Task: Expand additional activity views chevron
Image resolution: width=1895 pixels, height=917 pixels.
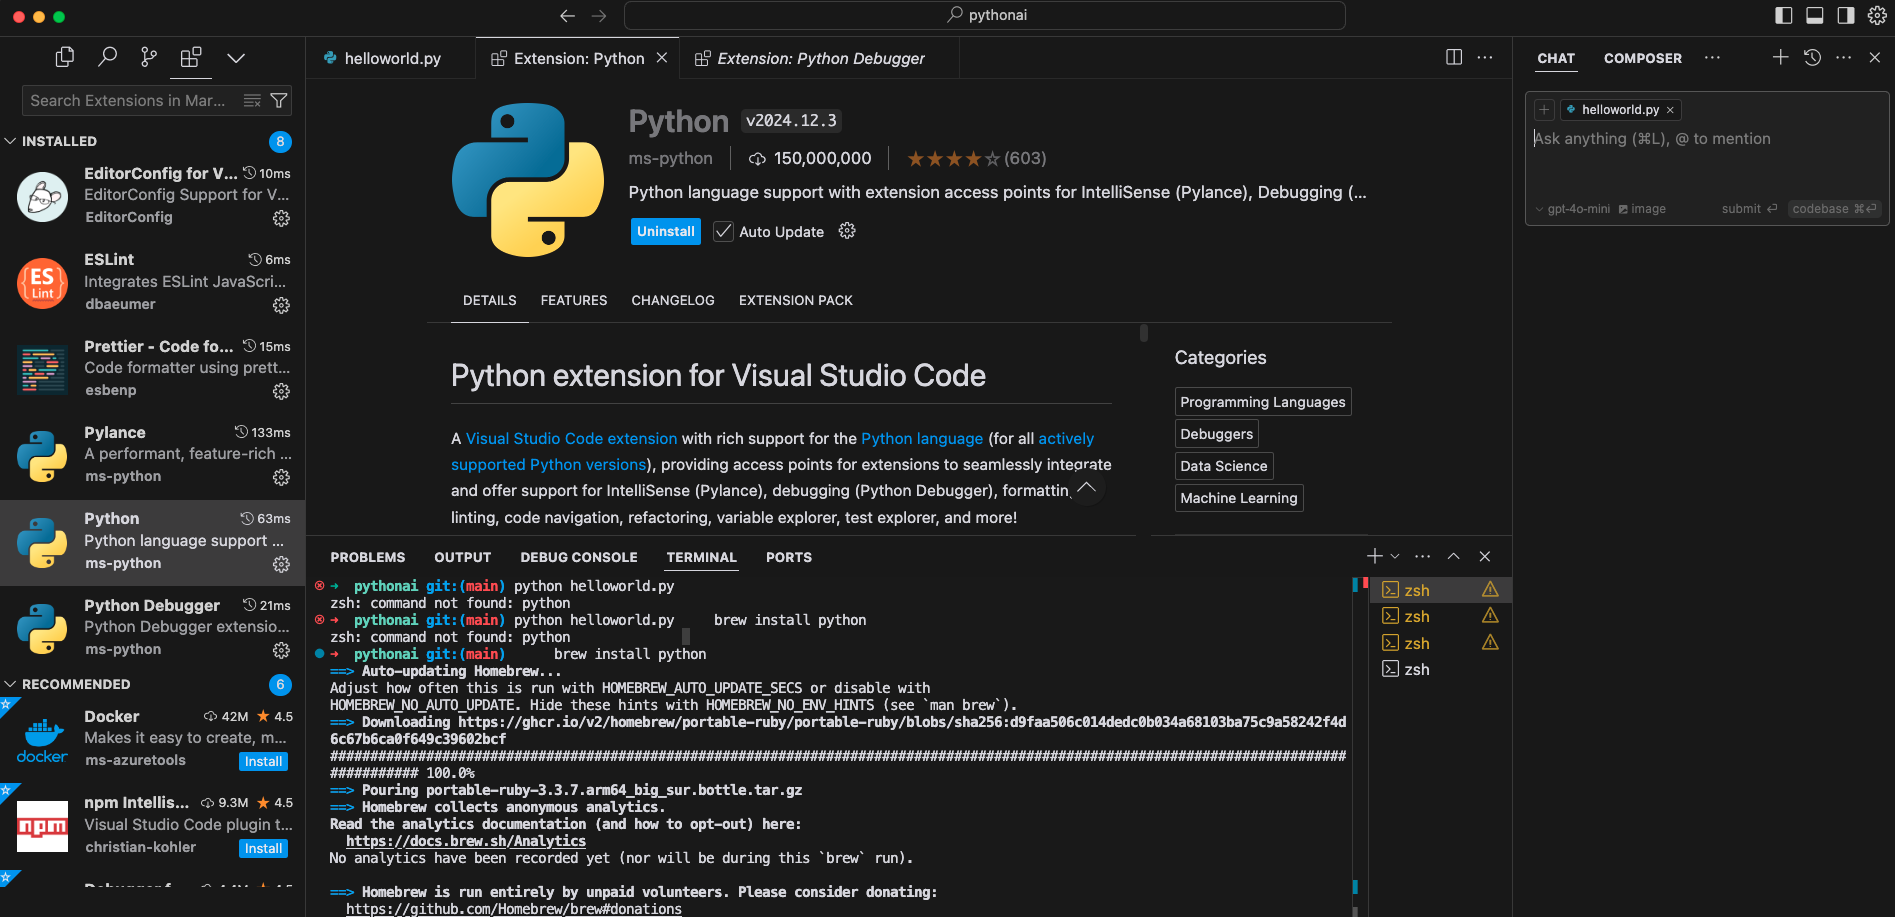Action: point(236,58)
